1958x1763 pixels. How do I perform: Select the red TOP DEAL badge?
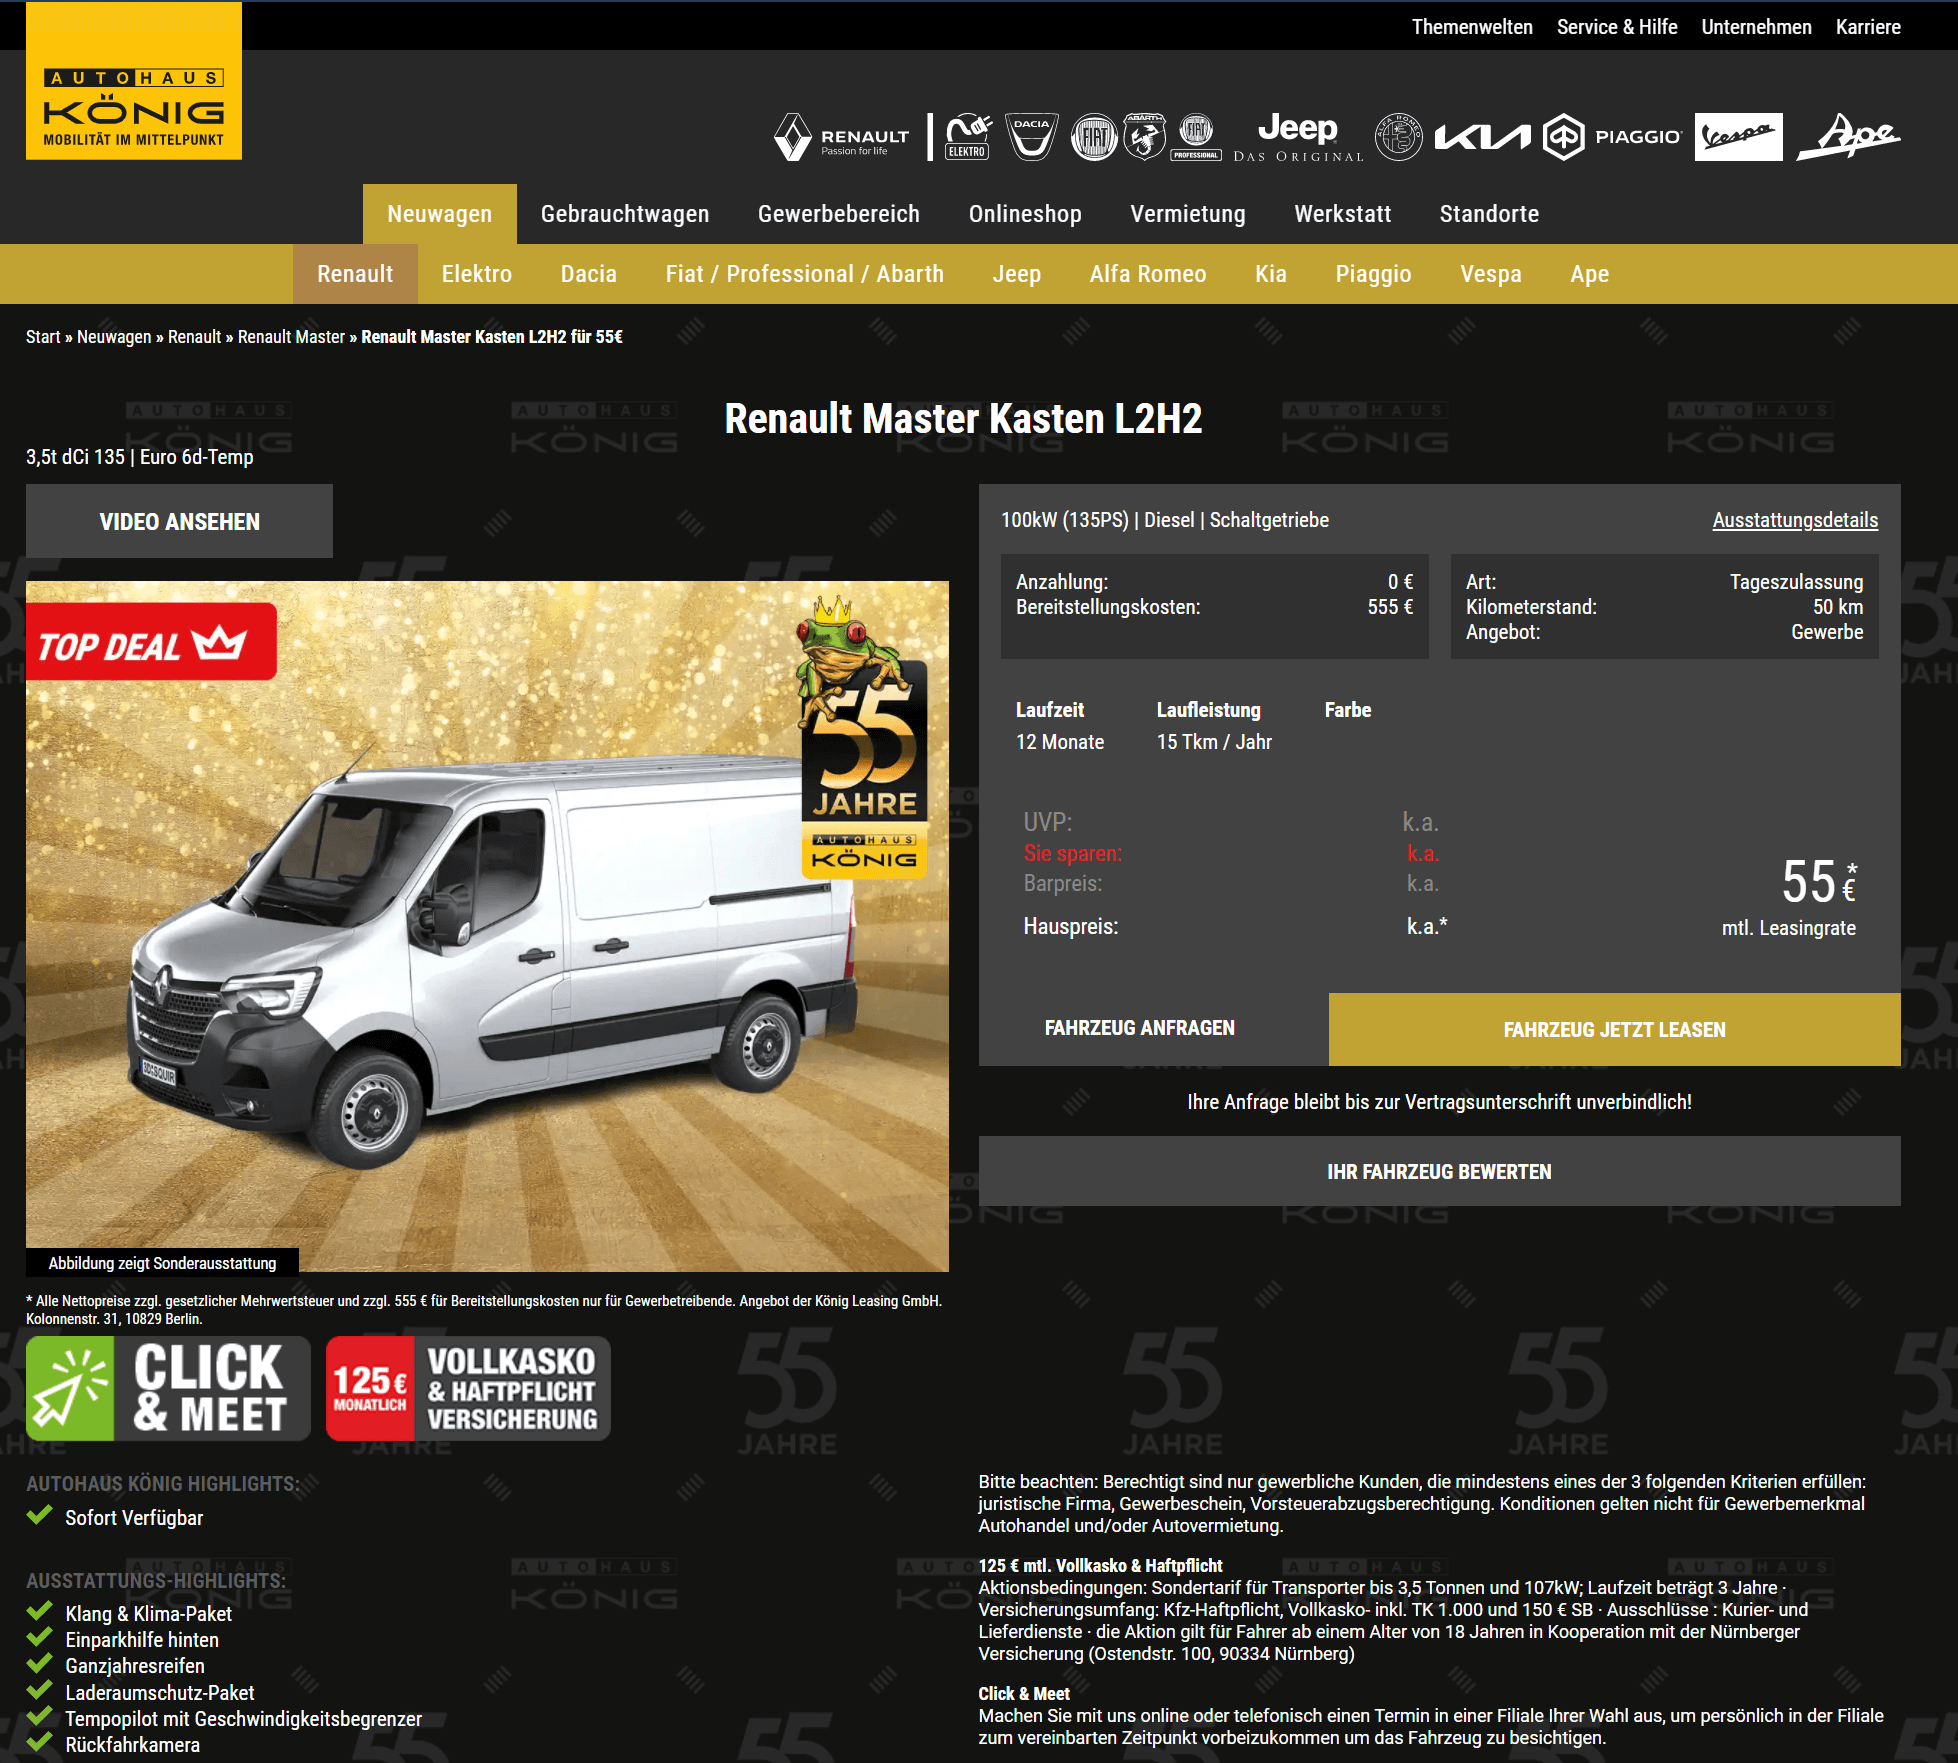click(151, 642)
